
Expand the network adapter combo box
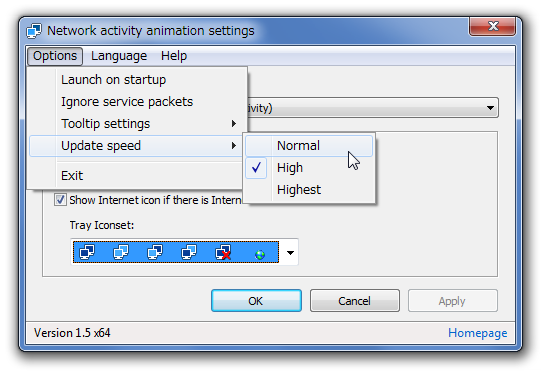tap(490, 108)
